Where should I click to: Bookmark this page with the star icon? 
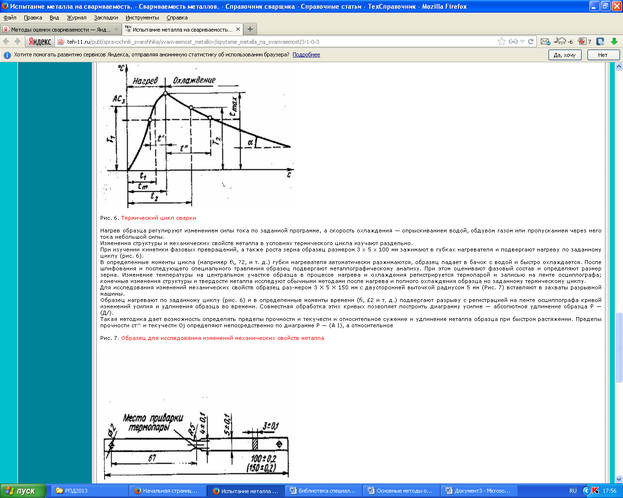[502, 42]
